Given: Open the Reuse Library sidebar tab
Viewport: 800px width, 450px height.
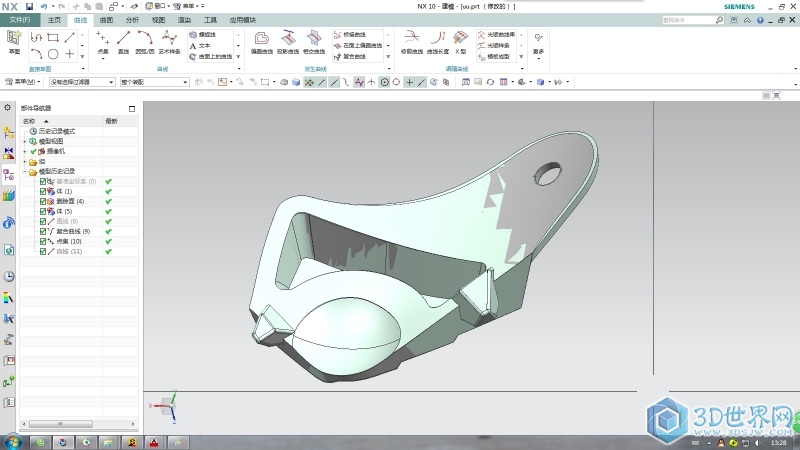Looking at the screenshot, I should (9, 196).
